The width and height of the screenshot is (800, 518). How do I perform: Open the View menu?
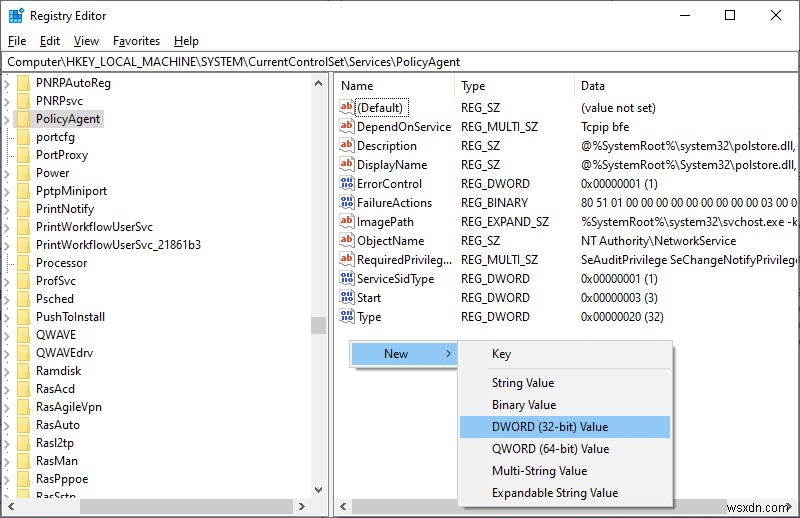pyautogui.click(x=86, y=41)
